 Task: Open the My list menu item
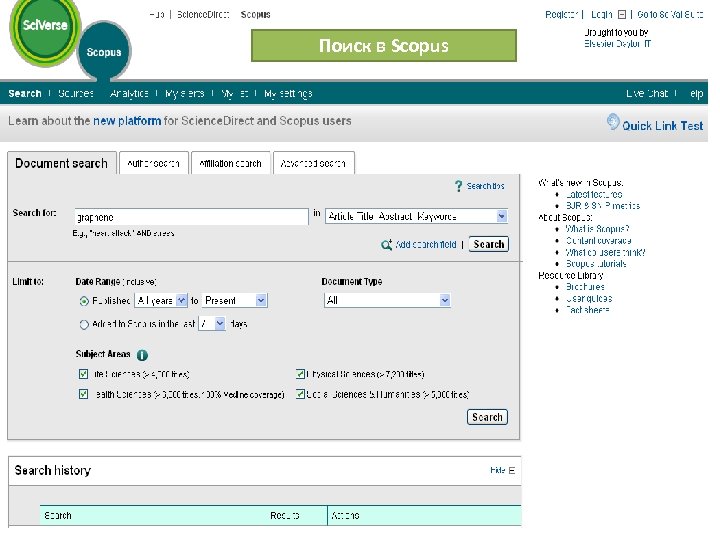click(235, 94)
